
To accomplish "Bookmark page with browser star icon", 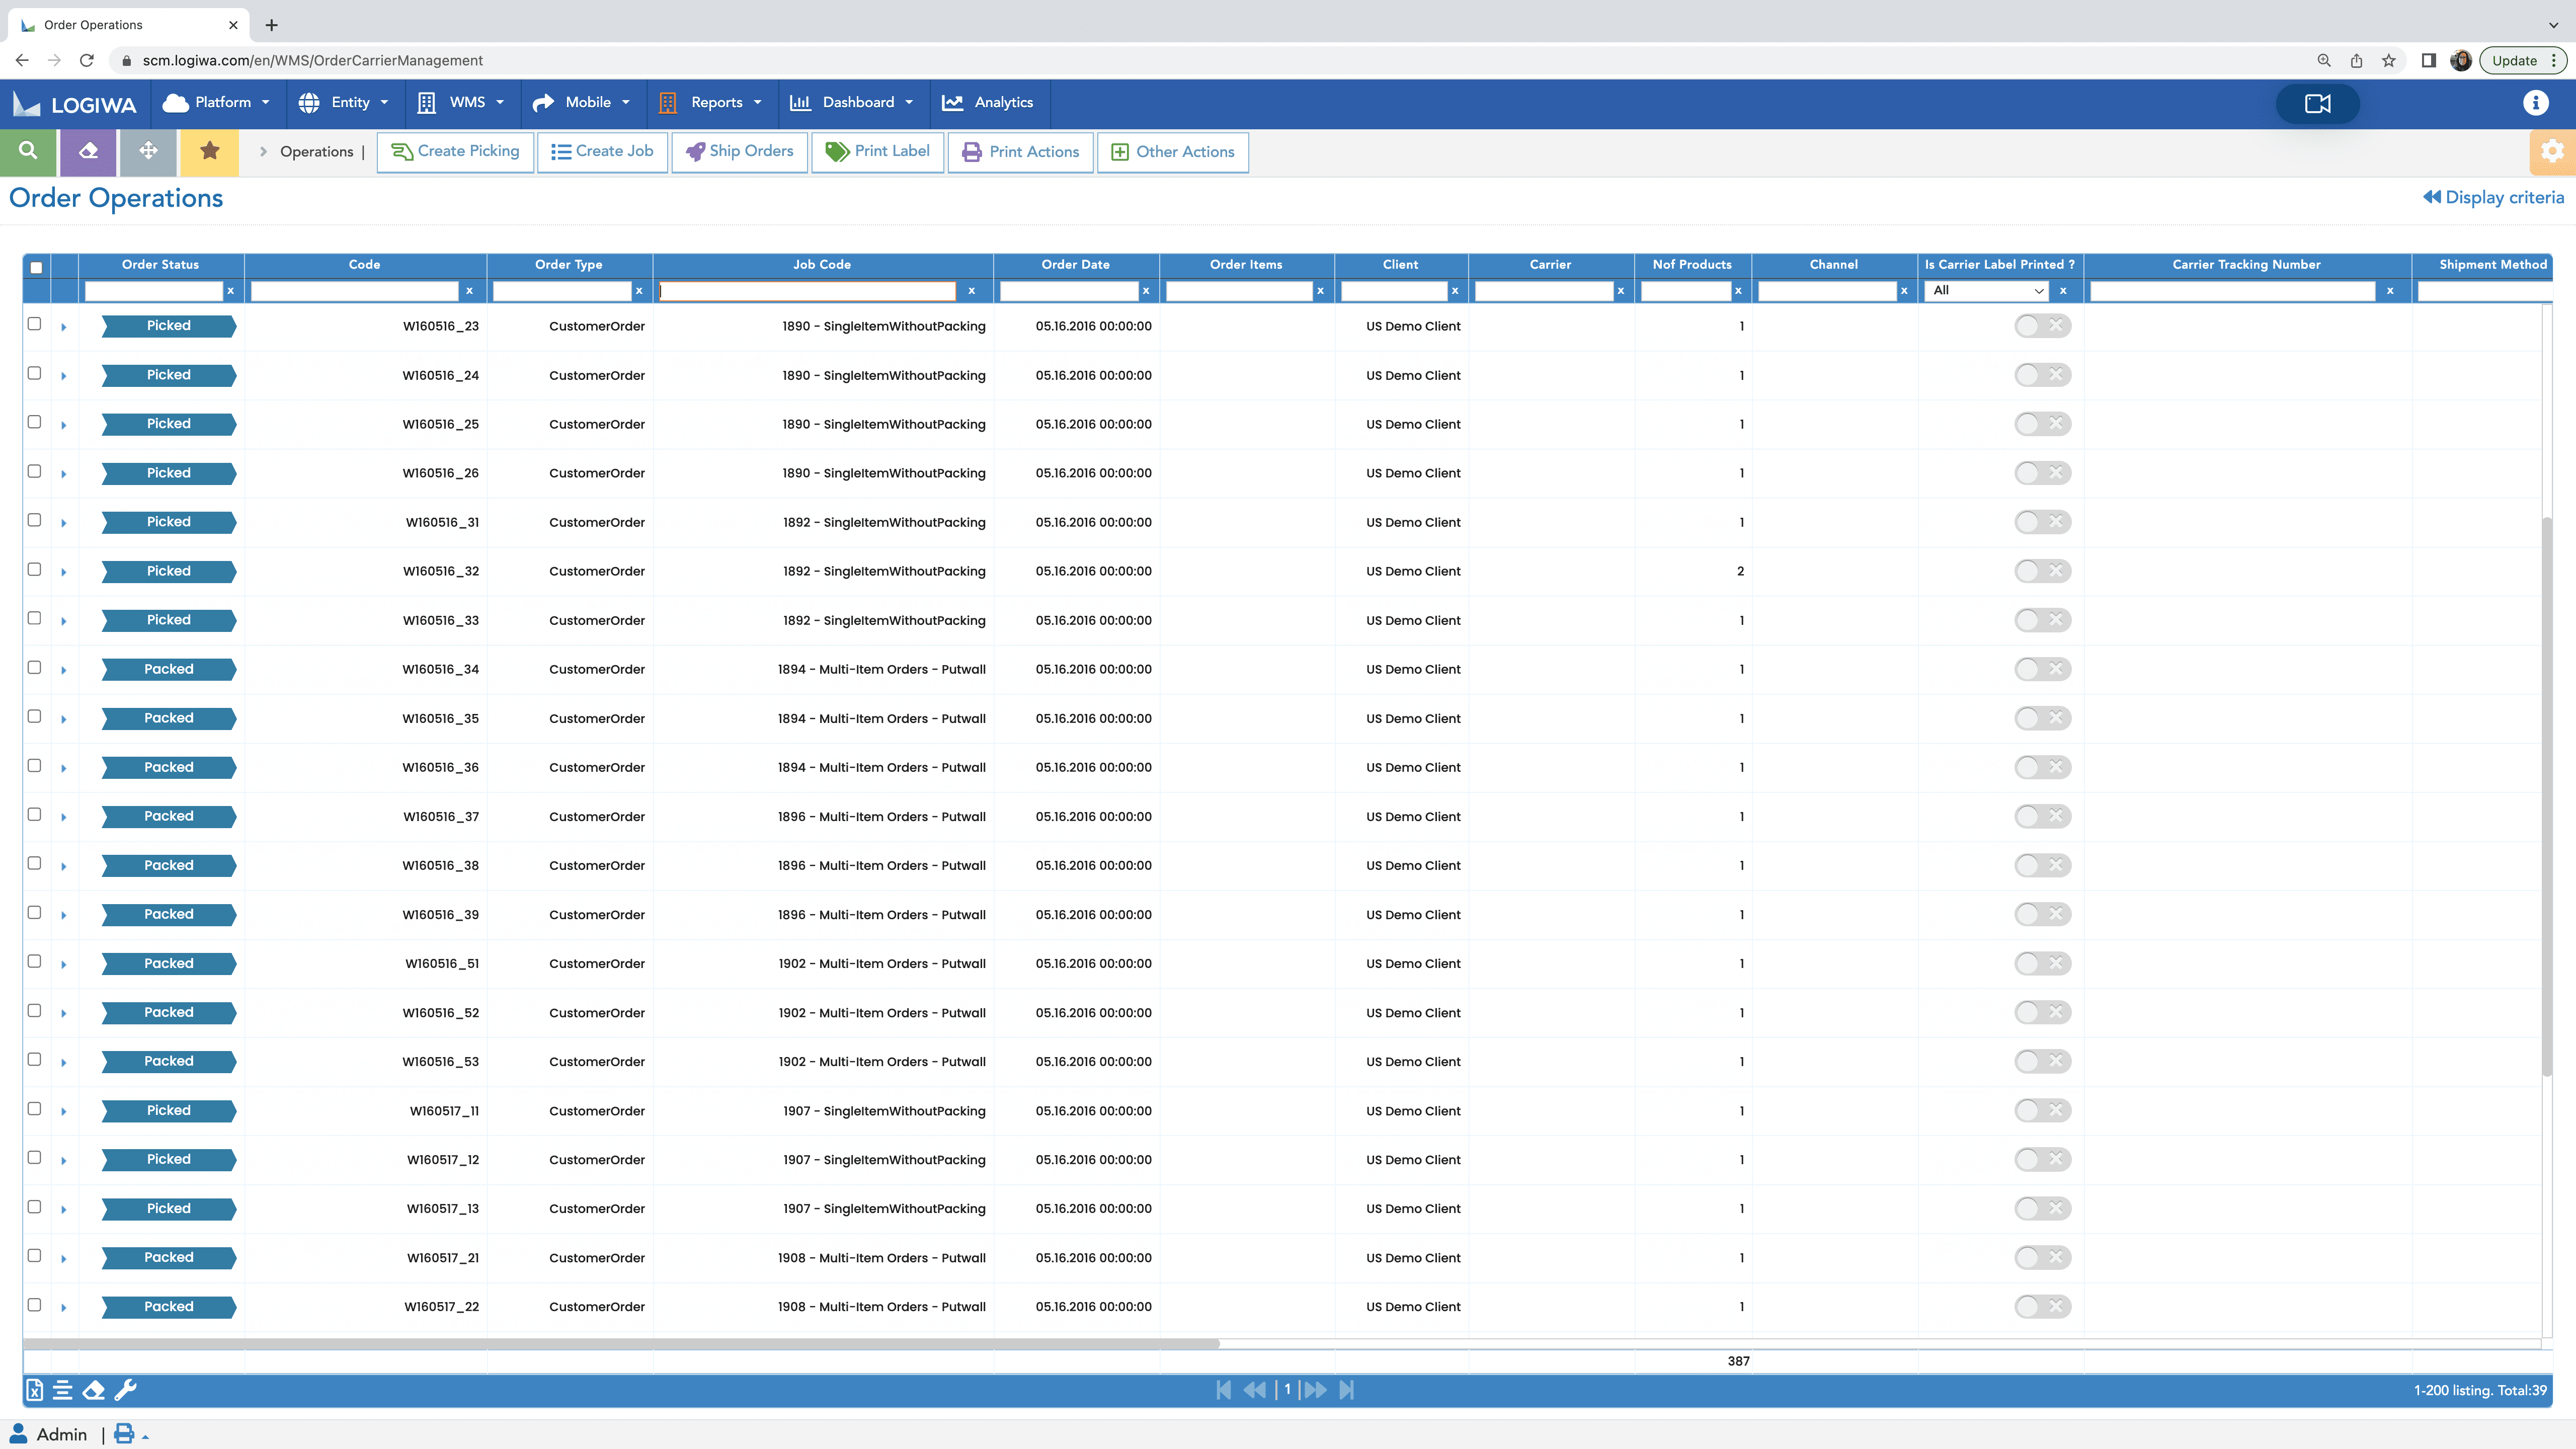I will 2389,61.
